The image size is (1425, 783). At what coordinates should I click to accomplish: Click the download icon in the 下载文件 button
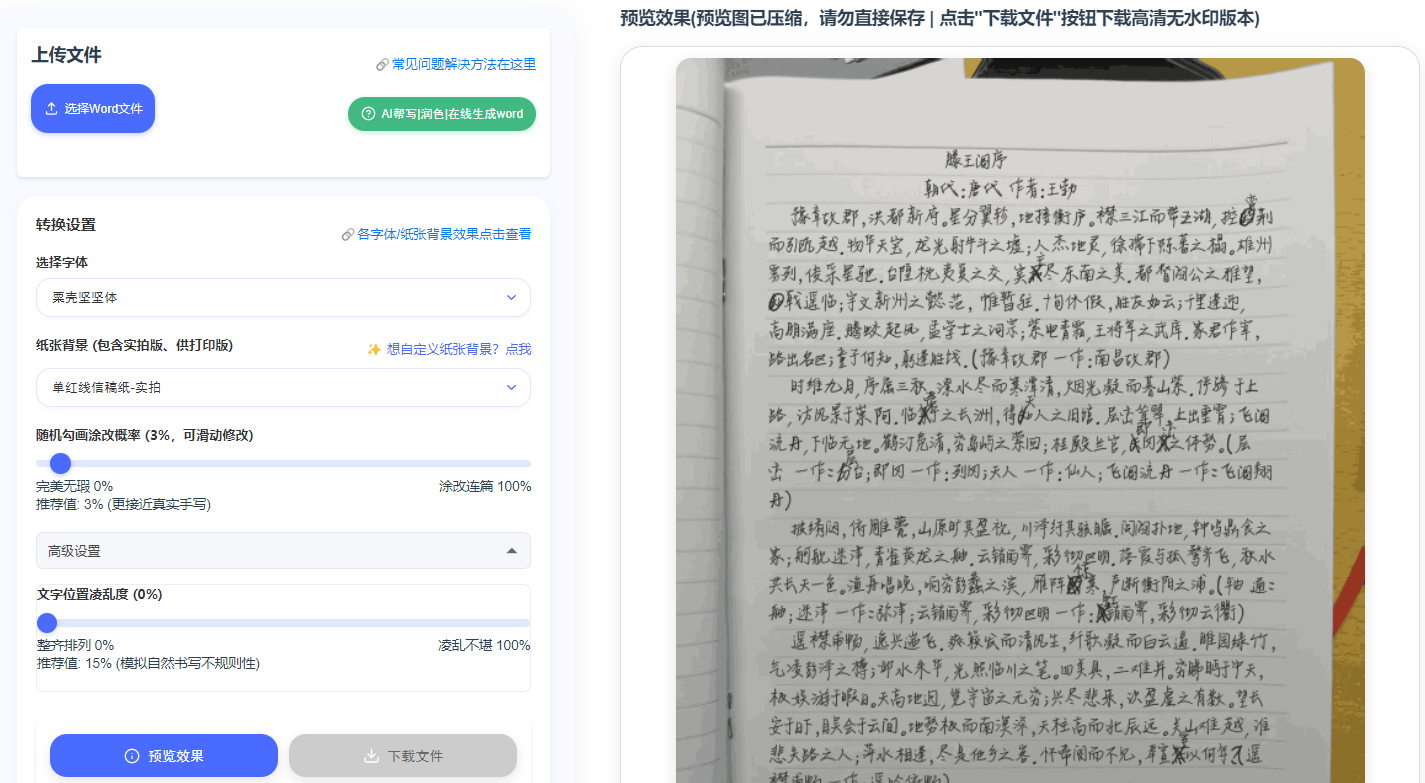371,756
